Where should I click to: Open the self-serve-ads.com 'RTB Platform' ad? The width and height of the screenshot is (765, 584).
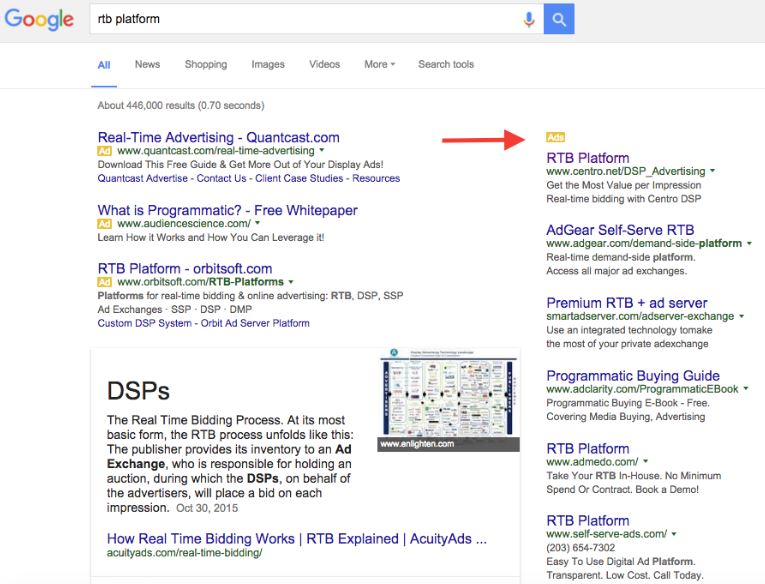click(588, 521)
